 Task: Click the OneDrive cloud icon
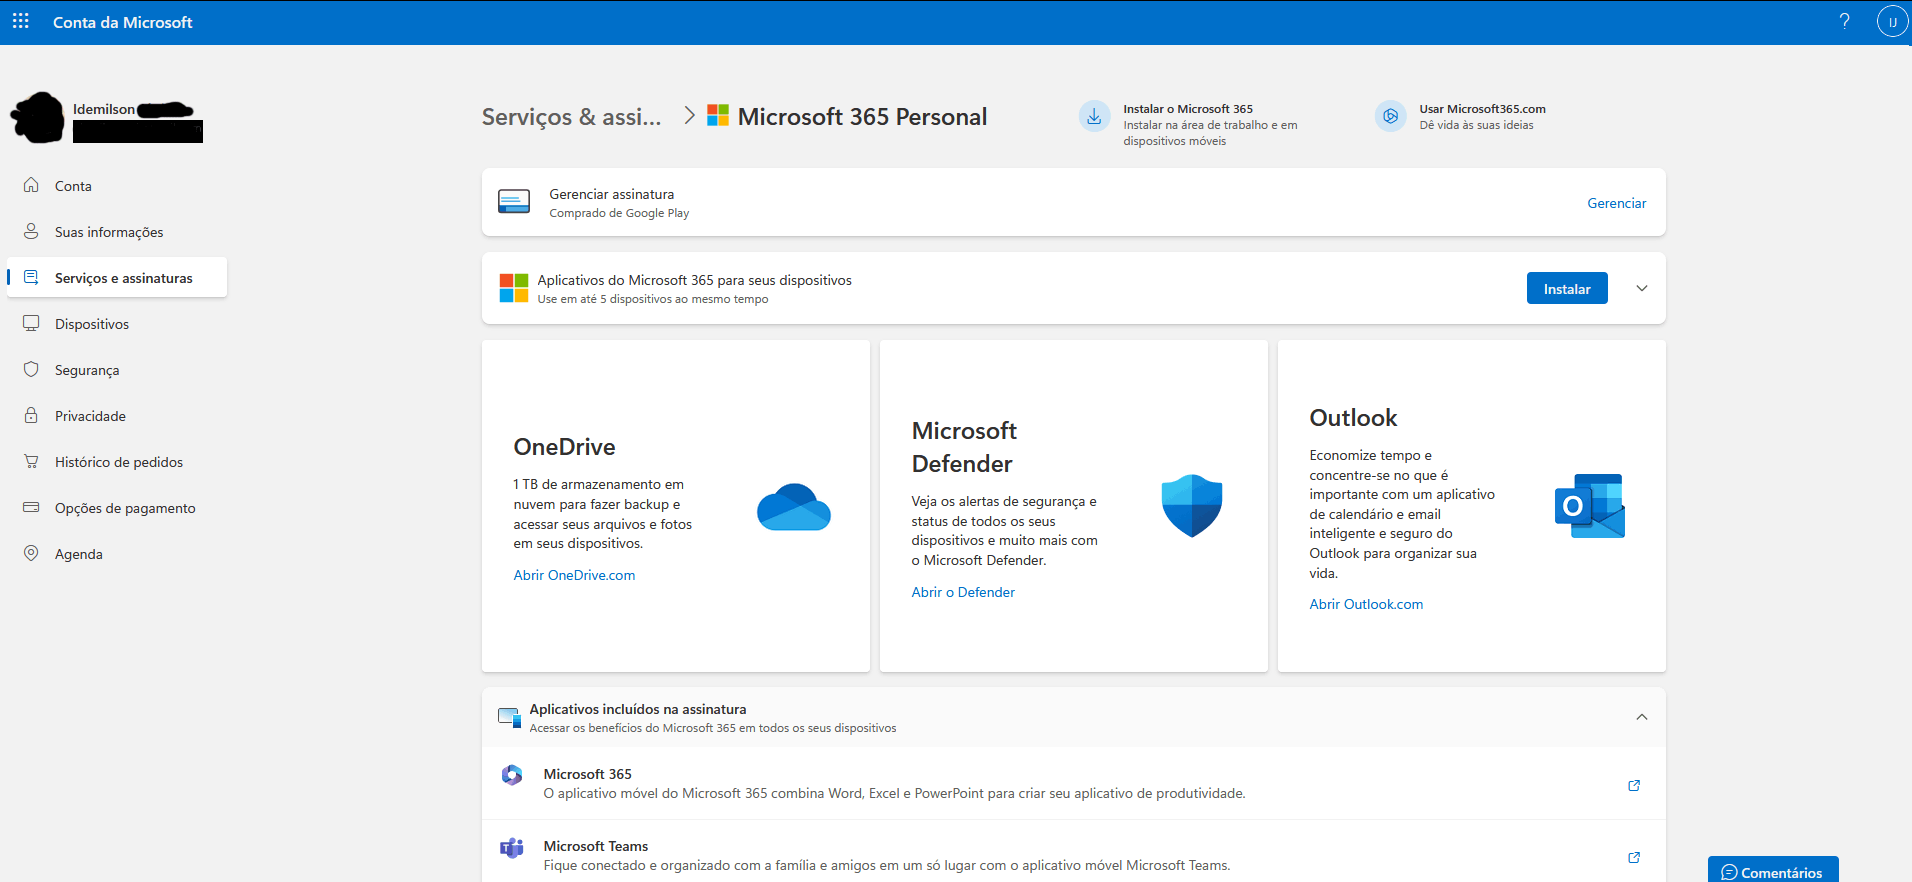(794, 507)
